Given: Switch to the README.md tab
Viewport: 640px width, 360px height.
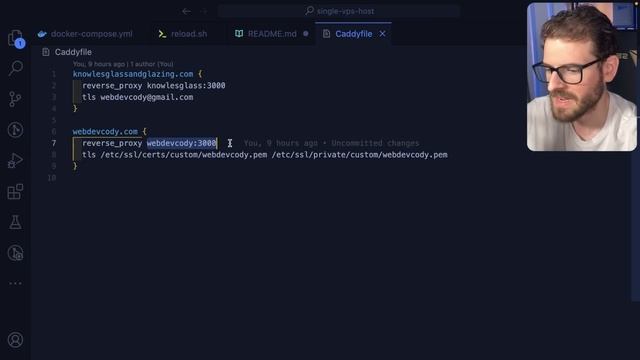Looking at the screenshot, I should [x=271, y=34].
